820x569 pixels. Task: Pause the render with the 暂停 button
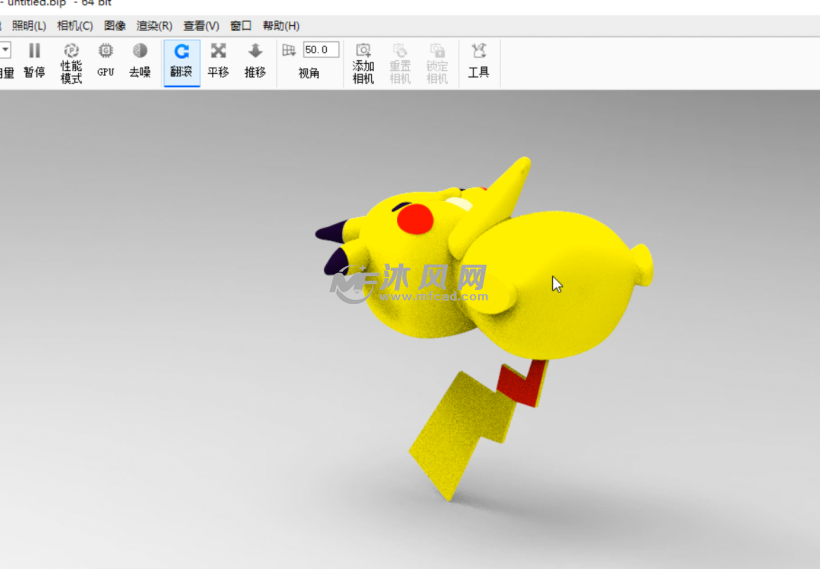(35, 62)
